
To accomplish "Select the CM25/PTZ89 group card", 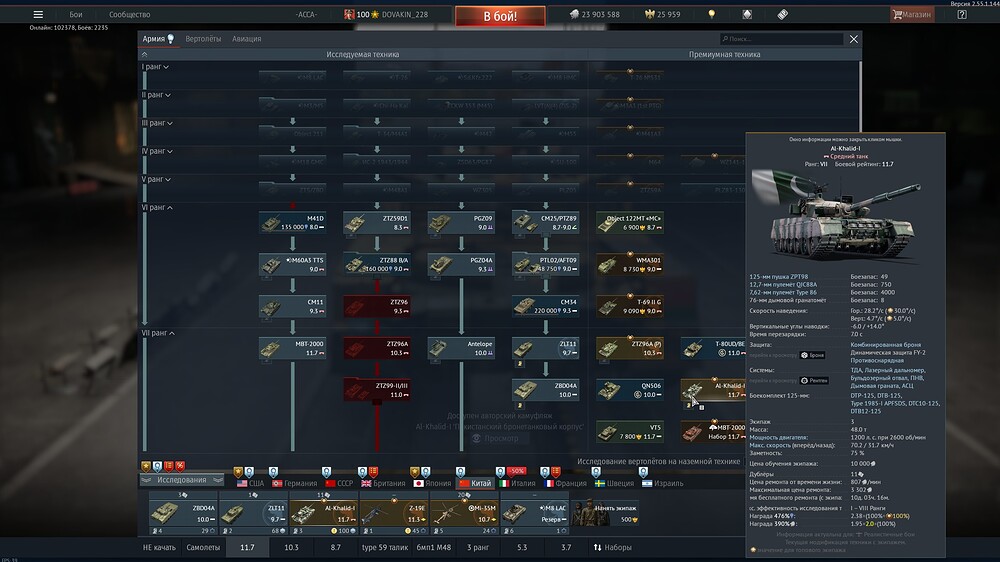I will coord(545,223).
